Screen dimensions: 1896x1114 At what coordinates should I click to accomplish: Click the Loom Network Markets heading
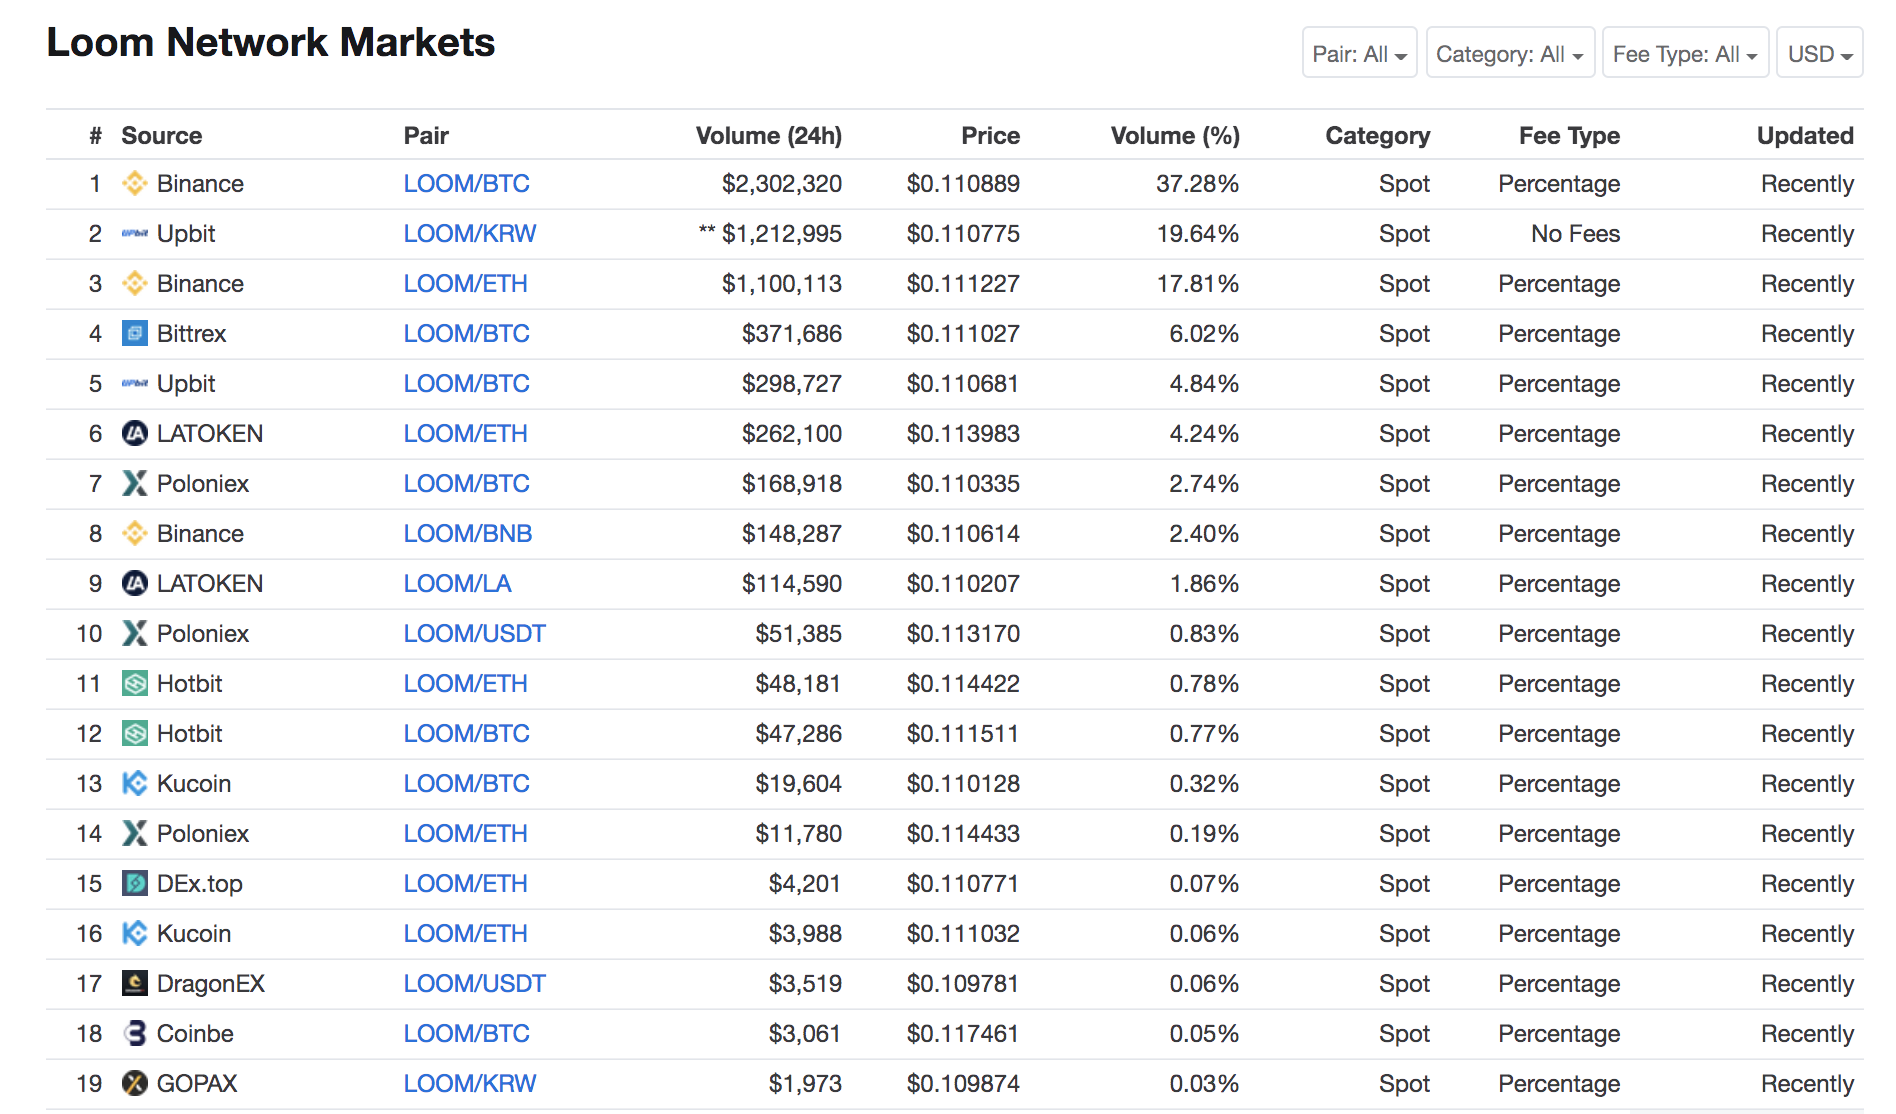tap(271, 42)
